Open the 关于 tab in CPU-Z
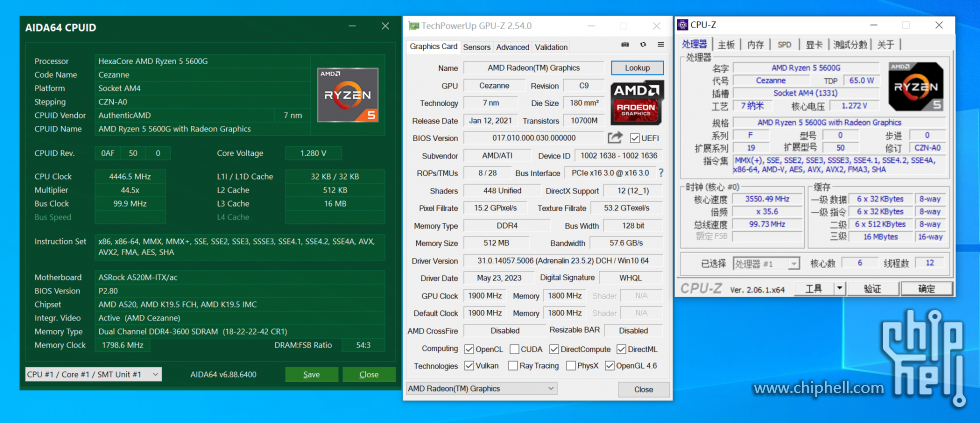Screen dimensions: 980x423 click(886, 45)
